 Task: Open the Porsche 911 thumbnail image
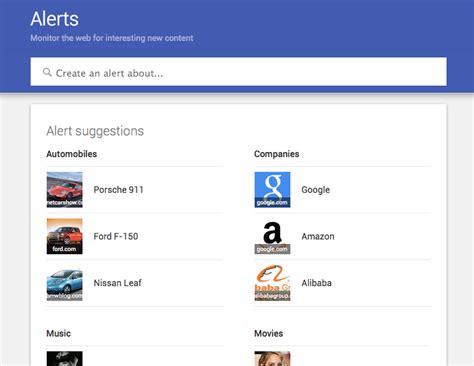[64, 190]
